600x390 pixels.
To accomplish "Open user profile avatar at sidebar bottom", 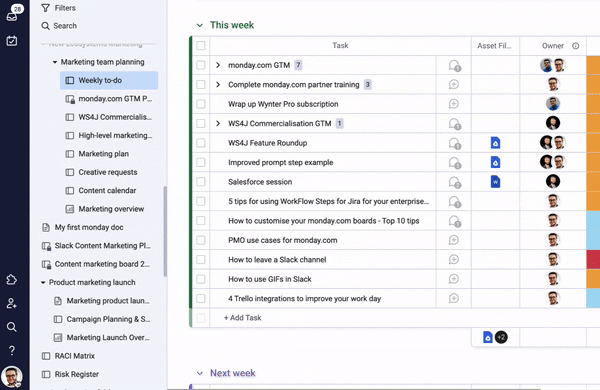I will pos(12,377).
